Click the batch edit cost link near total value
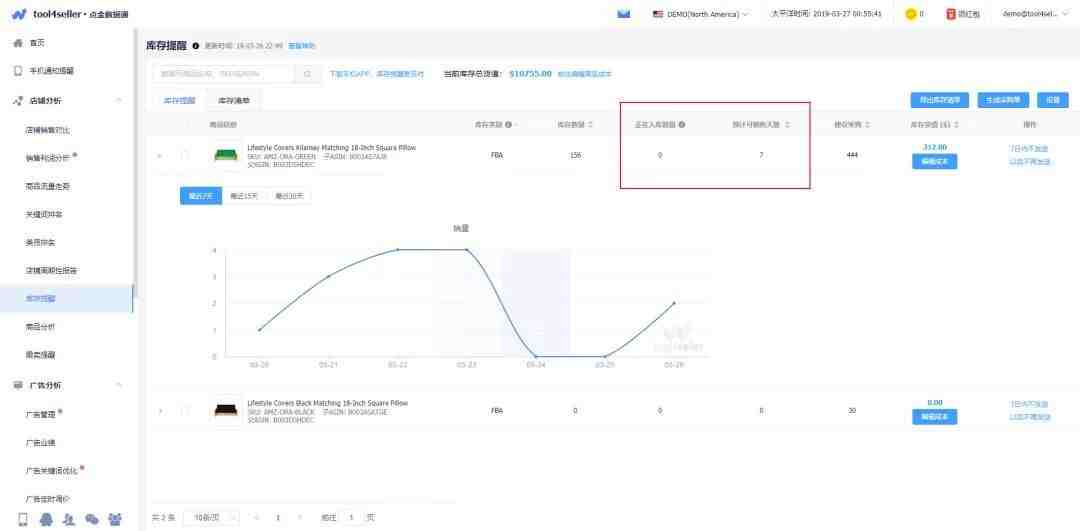 [584, 74]
